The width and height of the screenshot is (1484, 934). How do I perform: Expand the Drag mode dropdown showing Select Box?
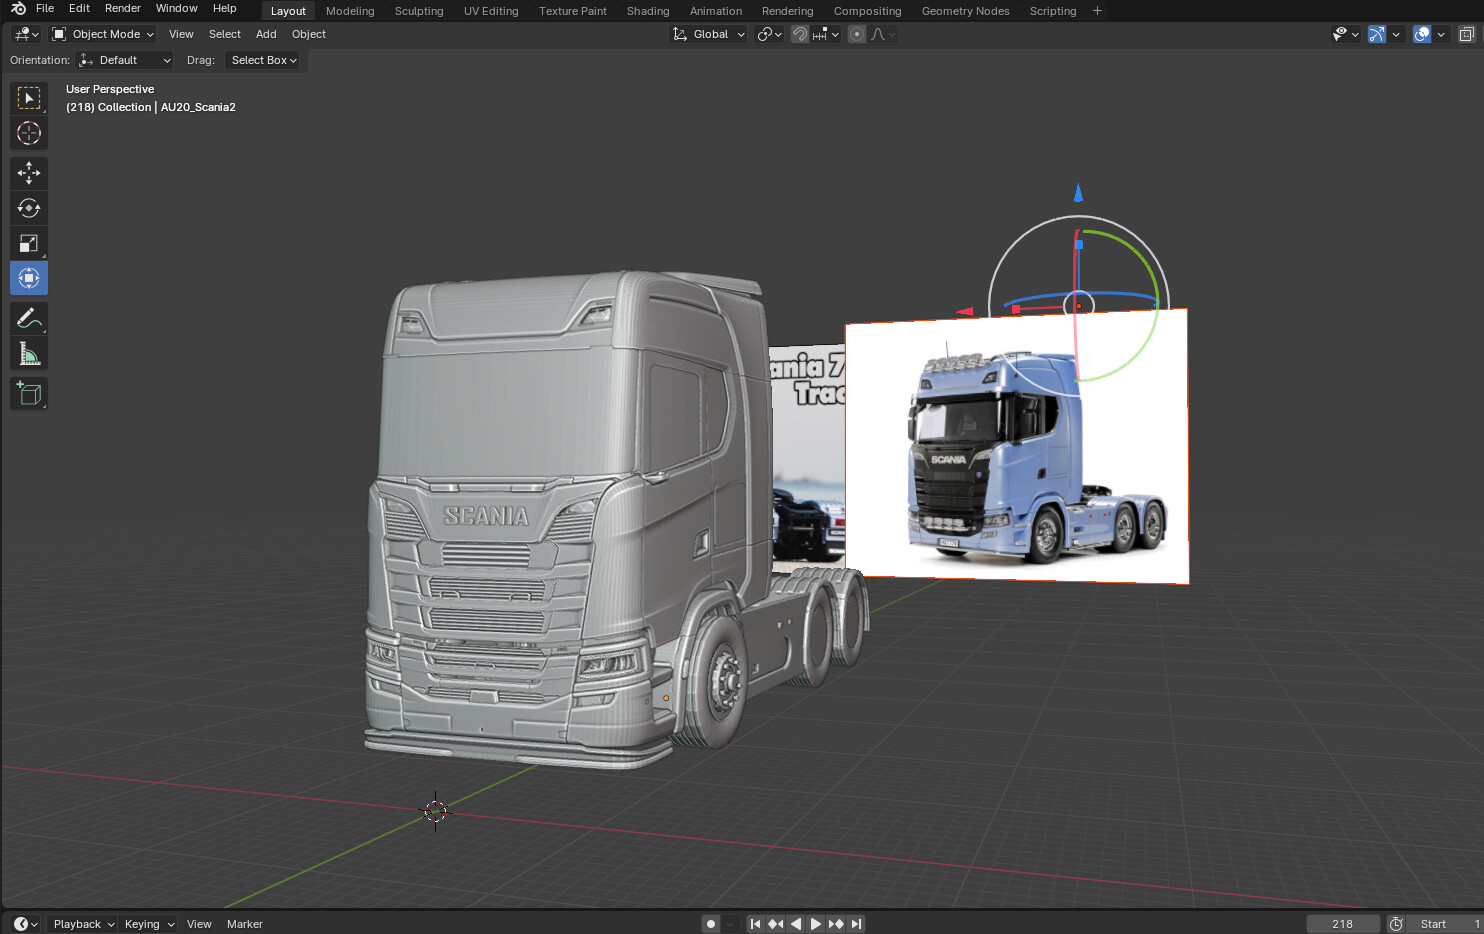point(262,60)
